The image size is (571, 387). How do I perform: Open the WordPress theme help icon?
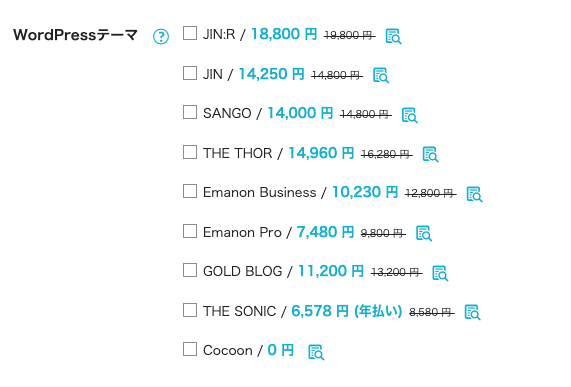[x=161, y=36]
